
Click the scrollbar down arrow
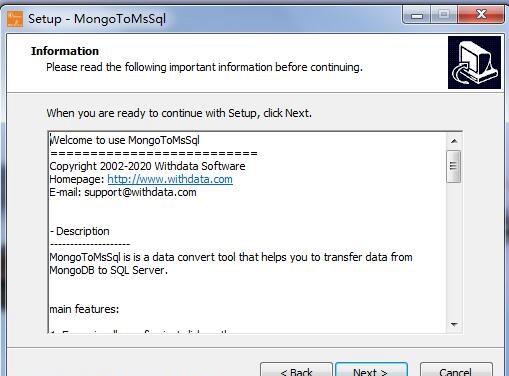click(x=454, y=324)
